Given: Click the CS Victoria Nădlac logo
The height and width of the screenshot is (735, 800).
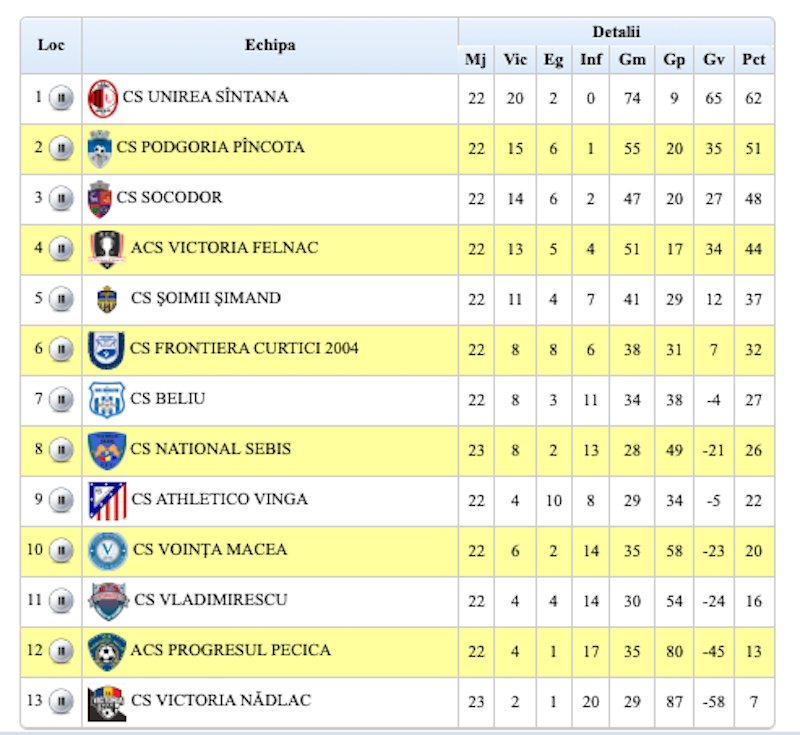Looking at the screenshot, I should click(107, 701).
